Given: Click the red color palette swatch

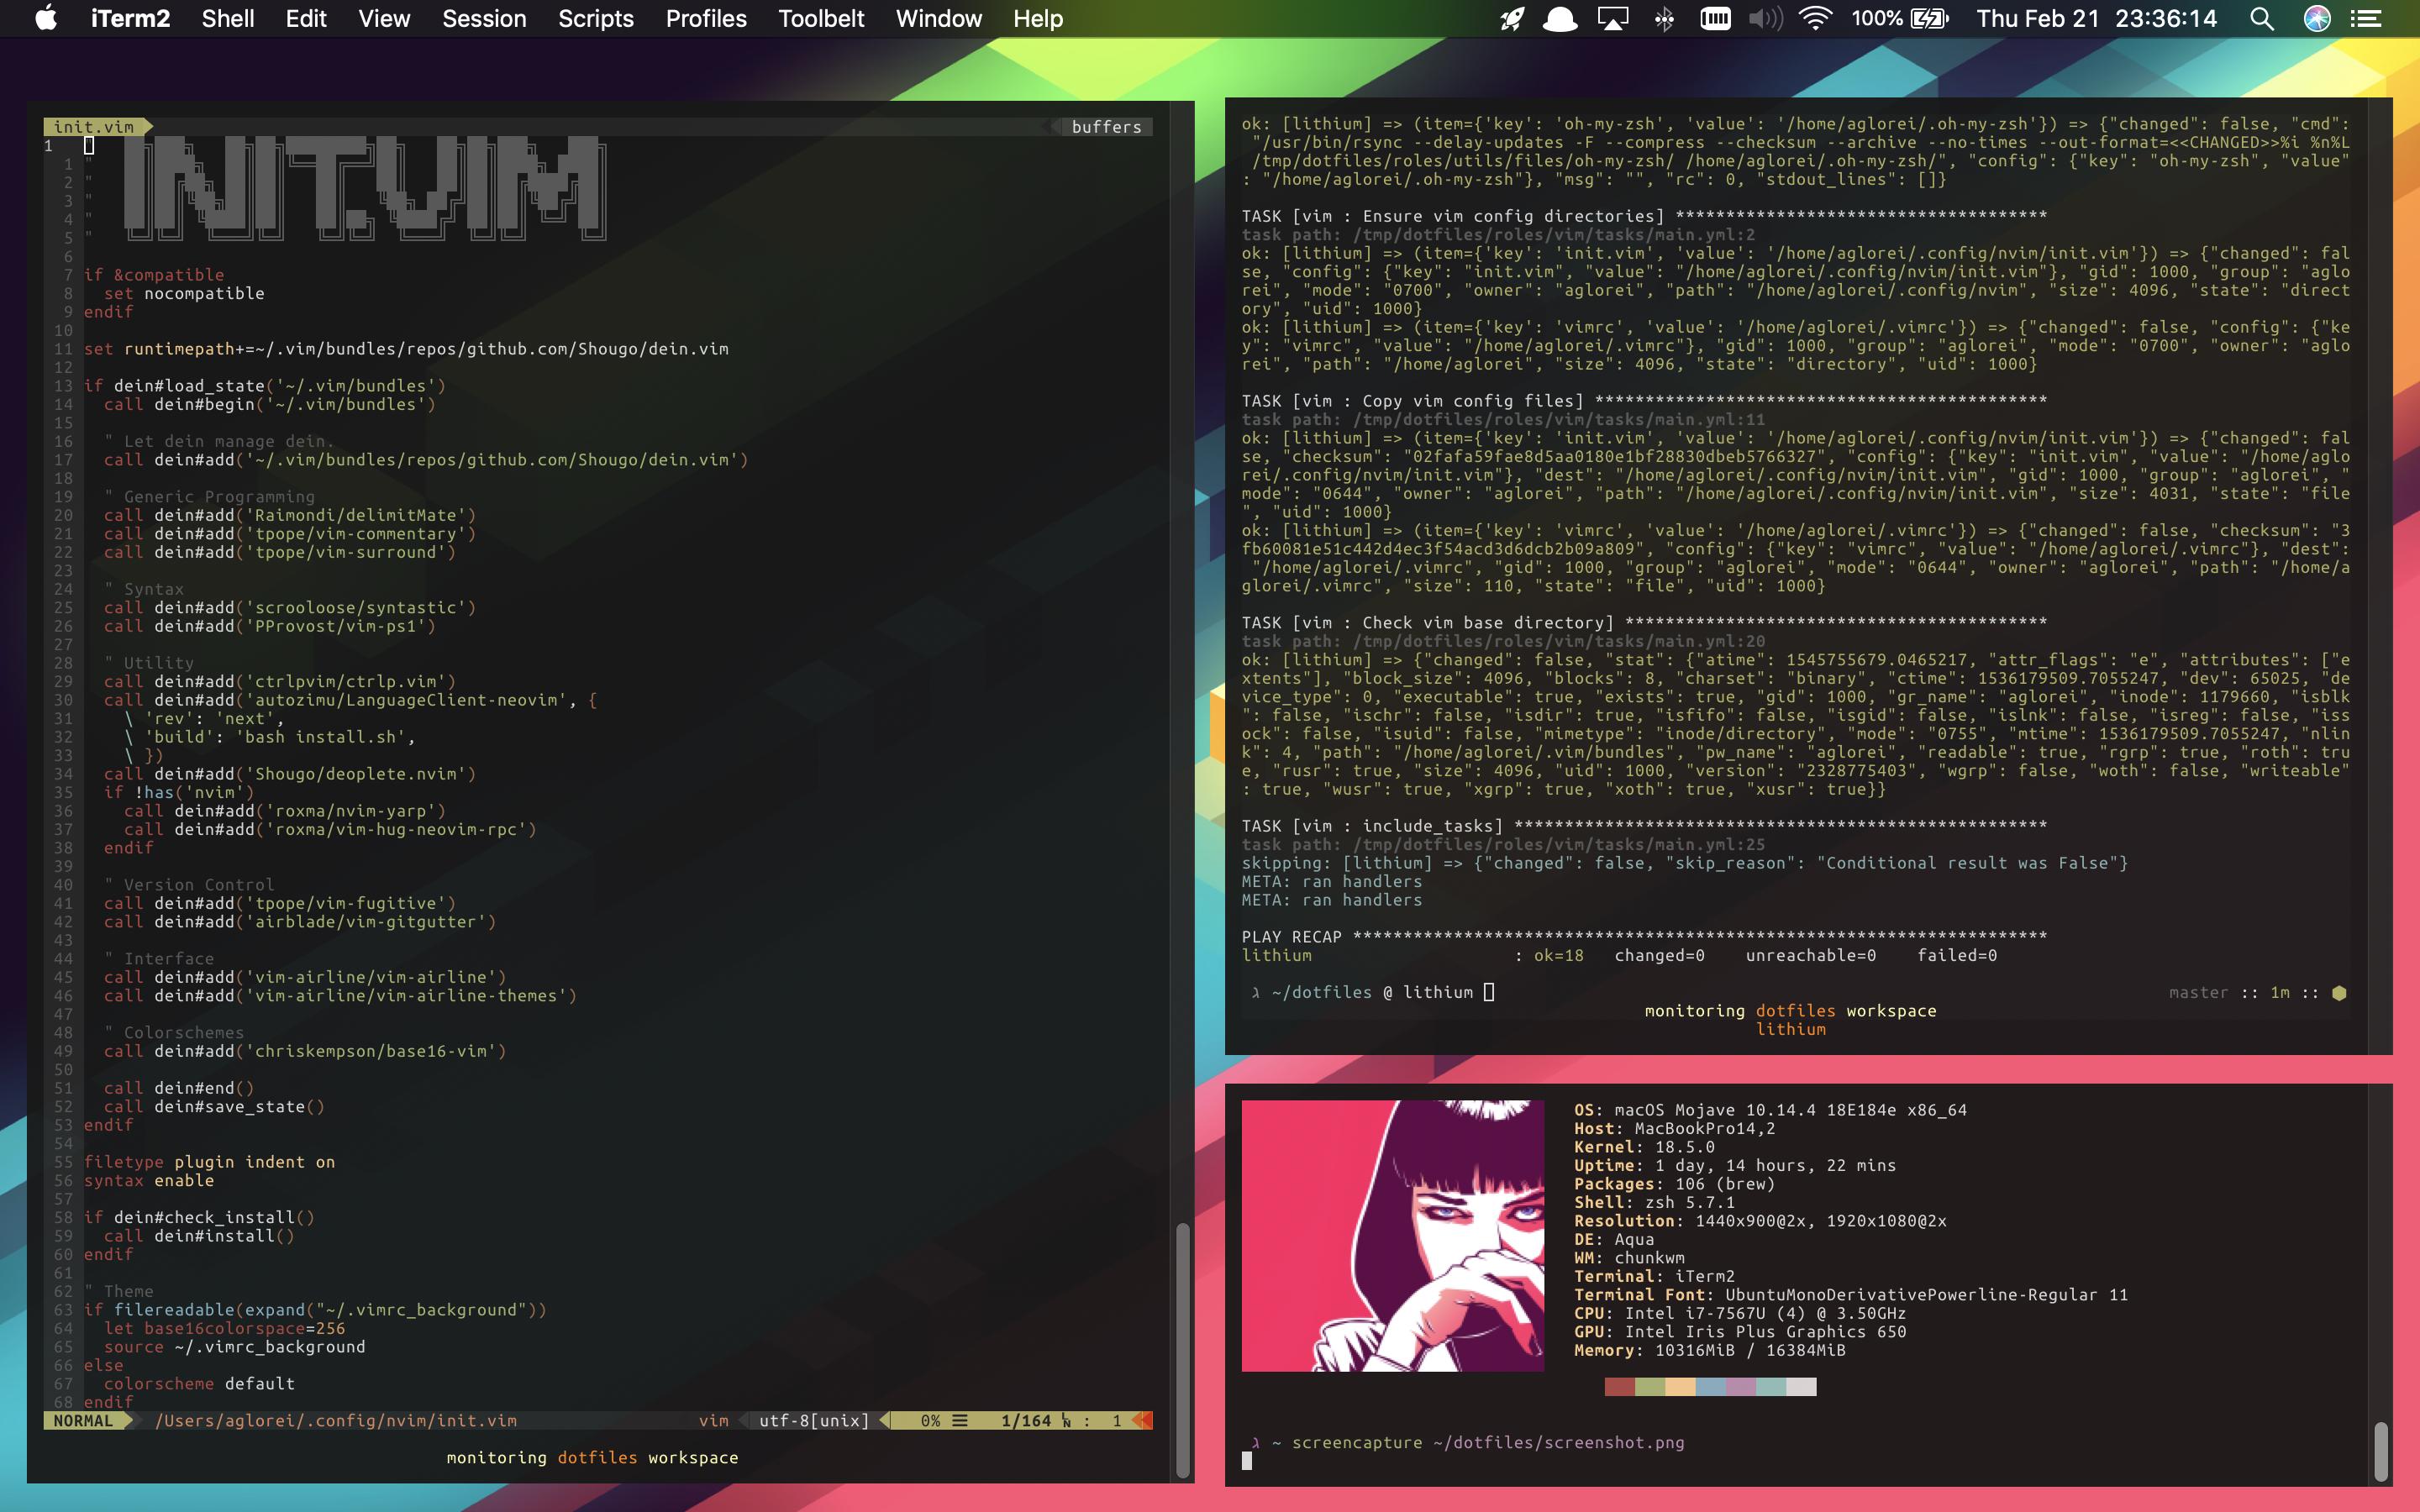Looking at the screenshot, I should coord(1619,1386).
